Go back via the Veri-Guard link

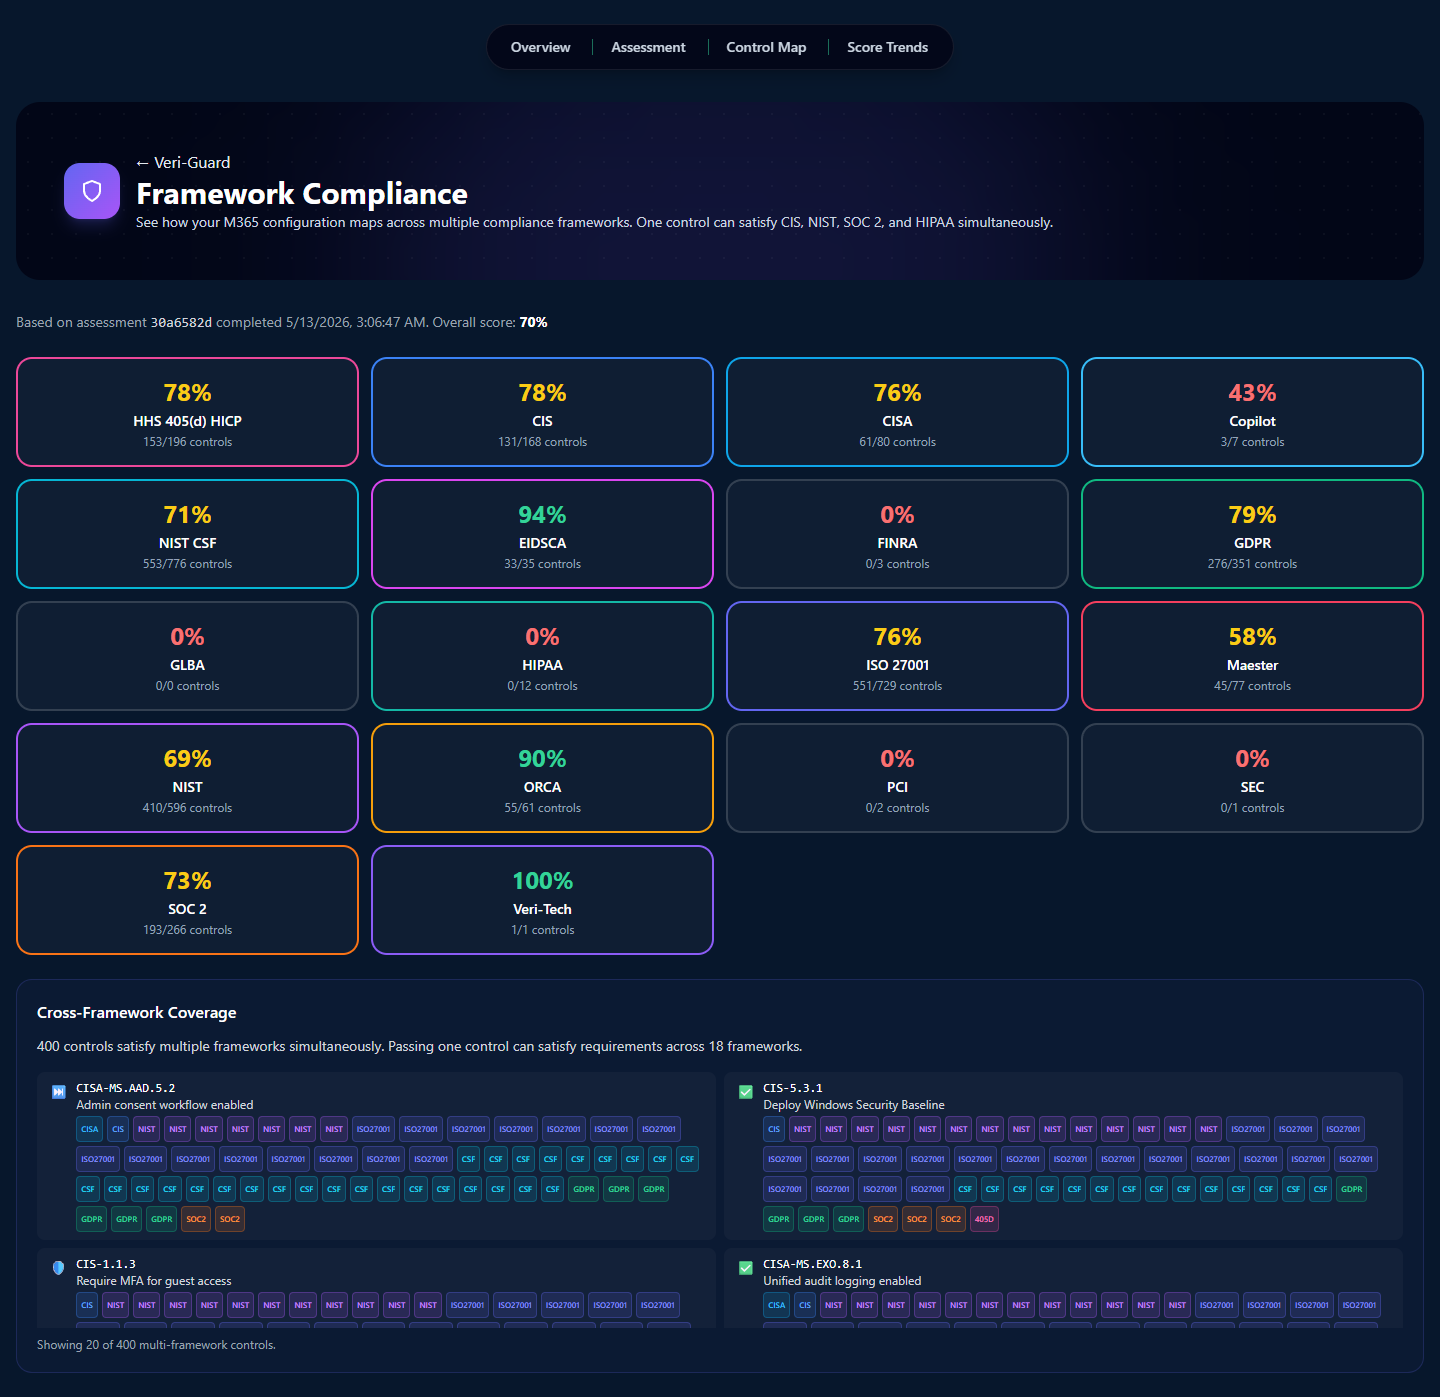pyautogui.click(x=183, y=162)
